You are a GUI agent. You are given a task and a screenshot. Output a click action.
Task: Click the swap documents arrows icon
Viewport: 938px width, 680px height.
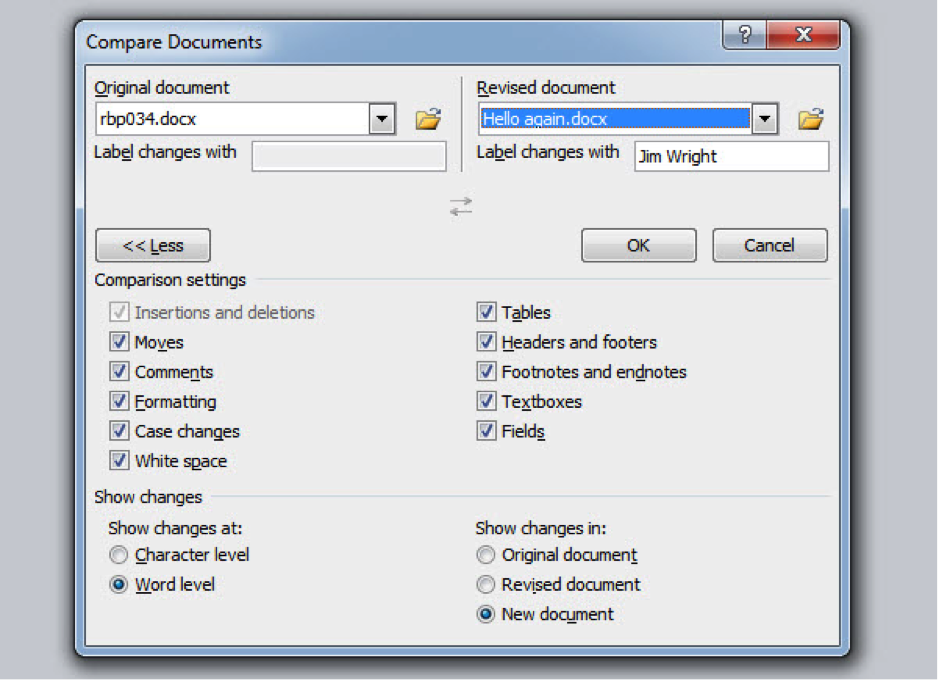460,207
